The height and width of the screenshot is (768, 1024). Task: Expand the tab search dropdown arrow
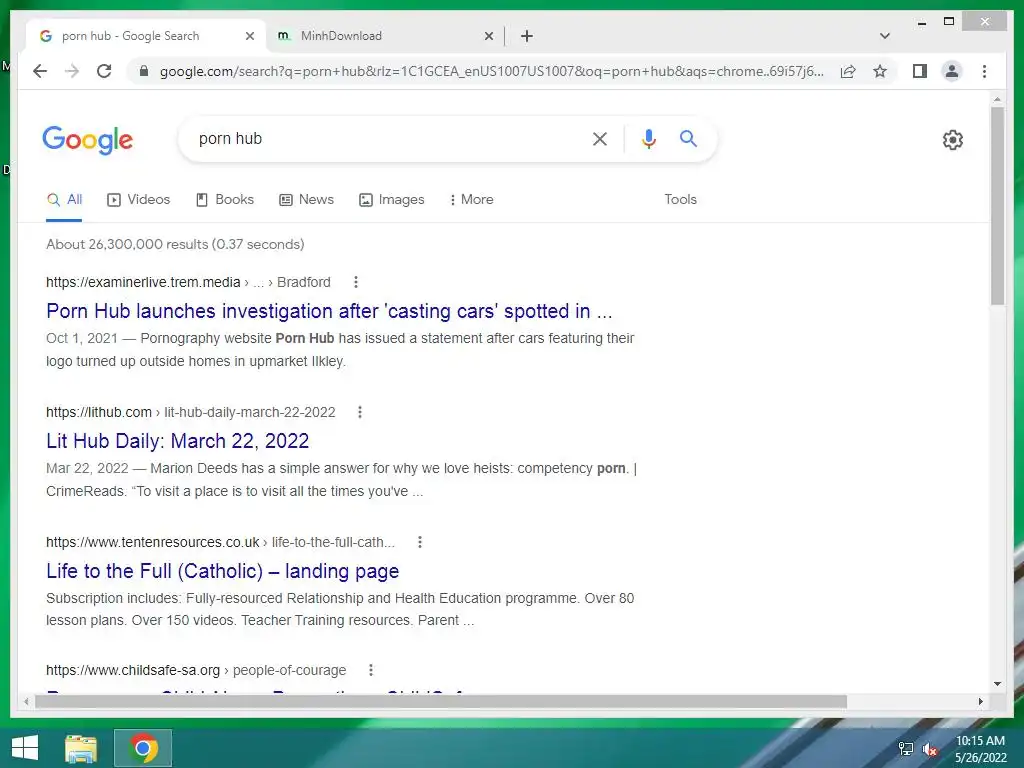pos(884,36)
